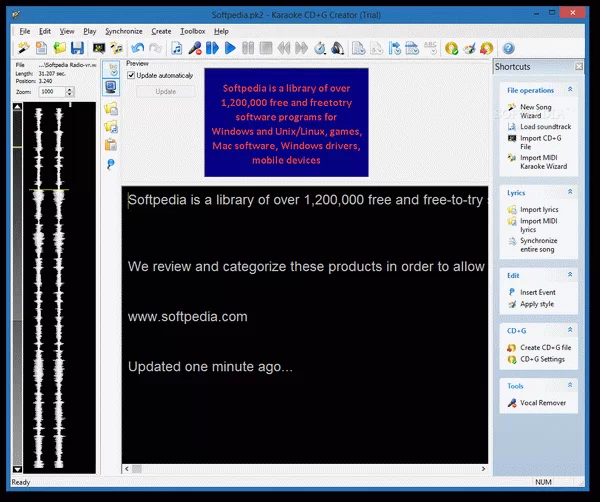Viewport: 600px width, 502px height.
Task: Click the first folder icon in side strip
Action: [x=111, y=109]
